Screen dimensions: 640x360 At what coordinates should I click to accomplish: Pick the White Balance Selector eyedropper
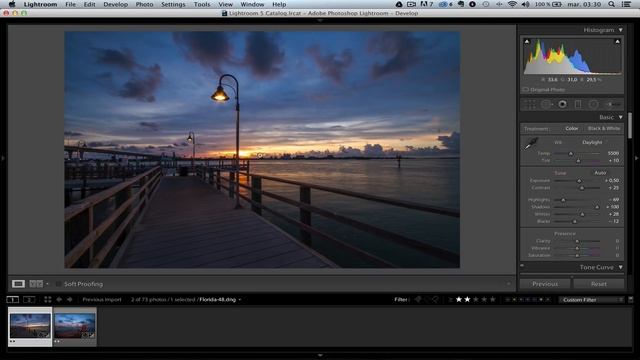(x=531, y=143)
